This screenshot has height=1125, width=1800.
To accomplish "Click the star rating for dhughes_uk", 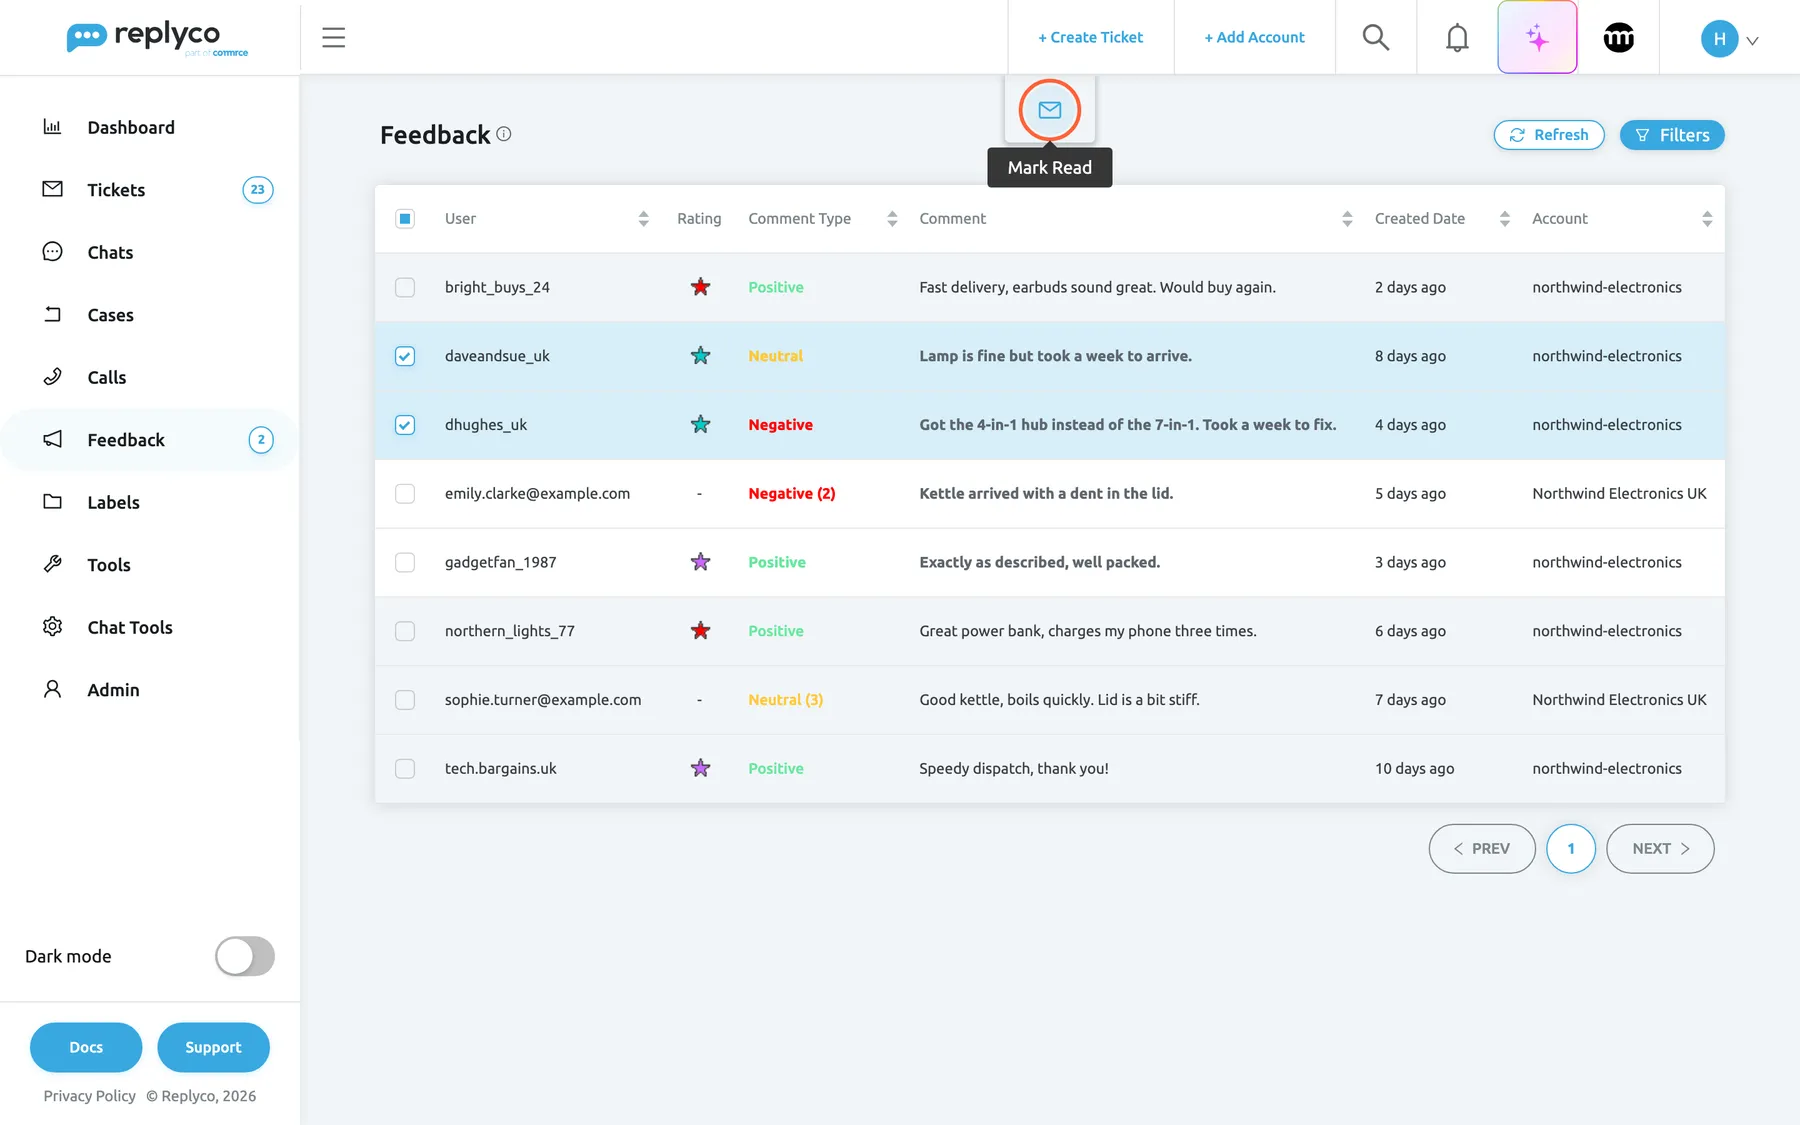I will (700, 425).
